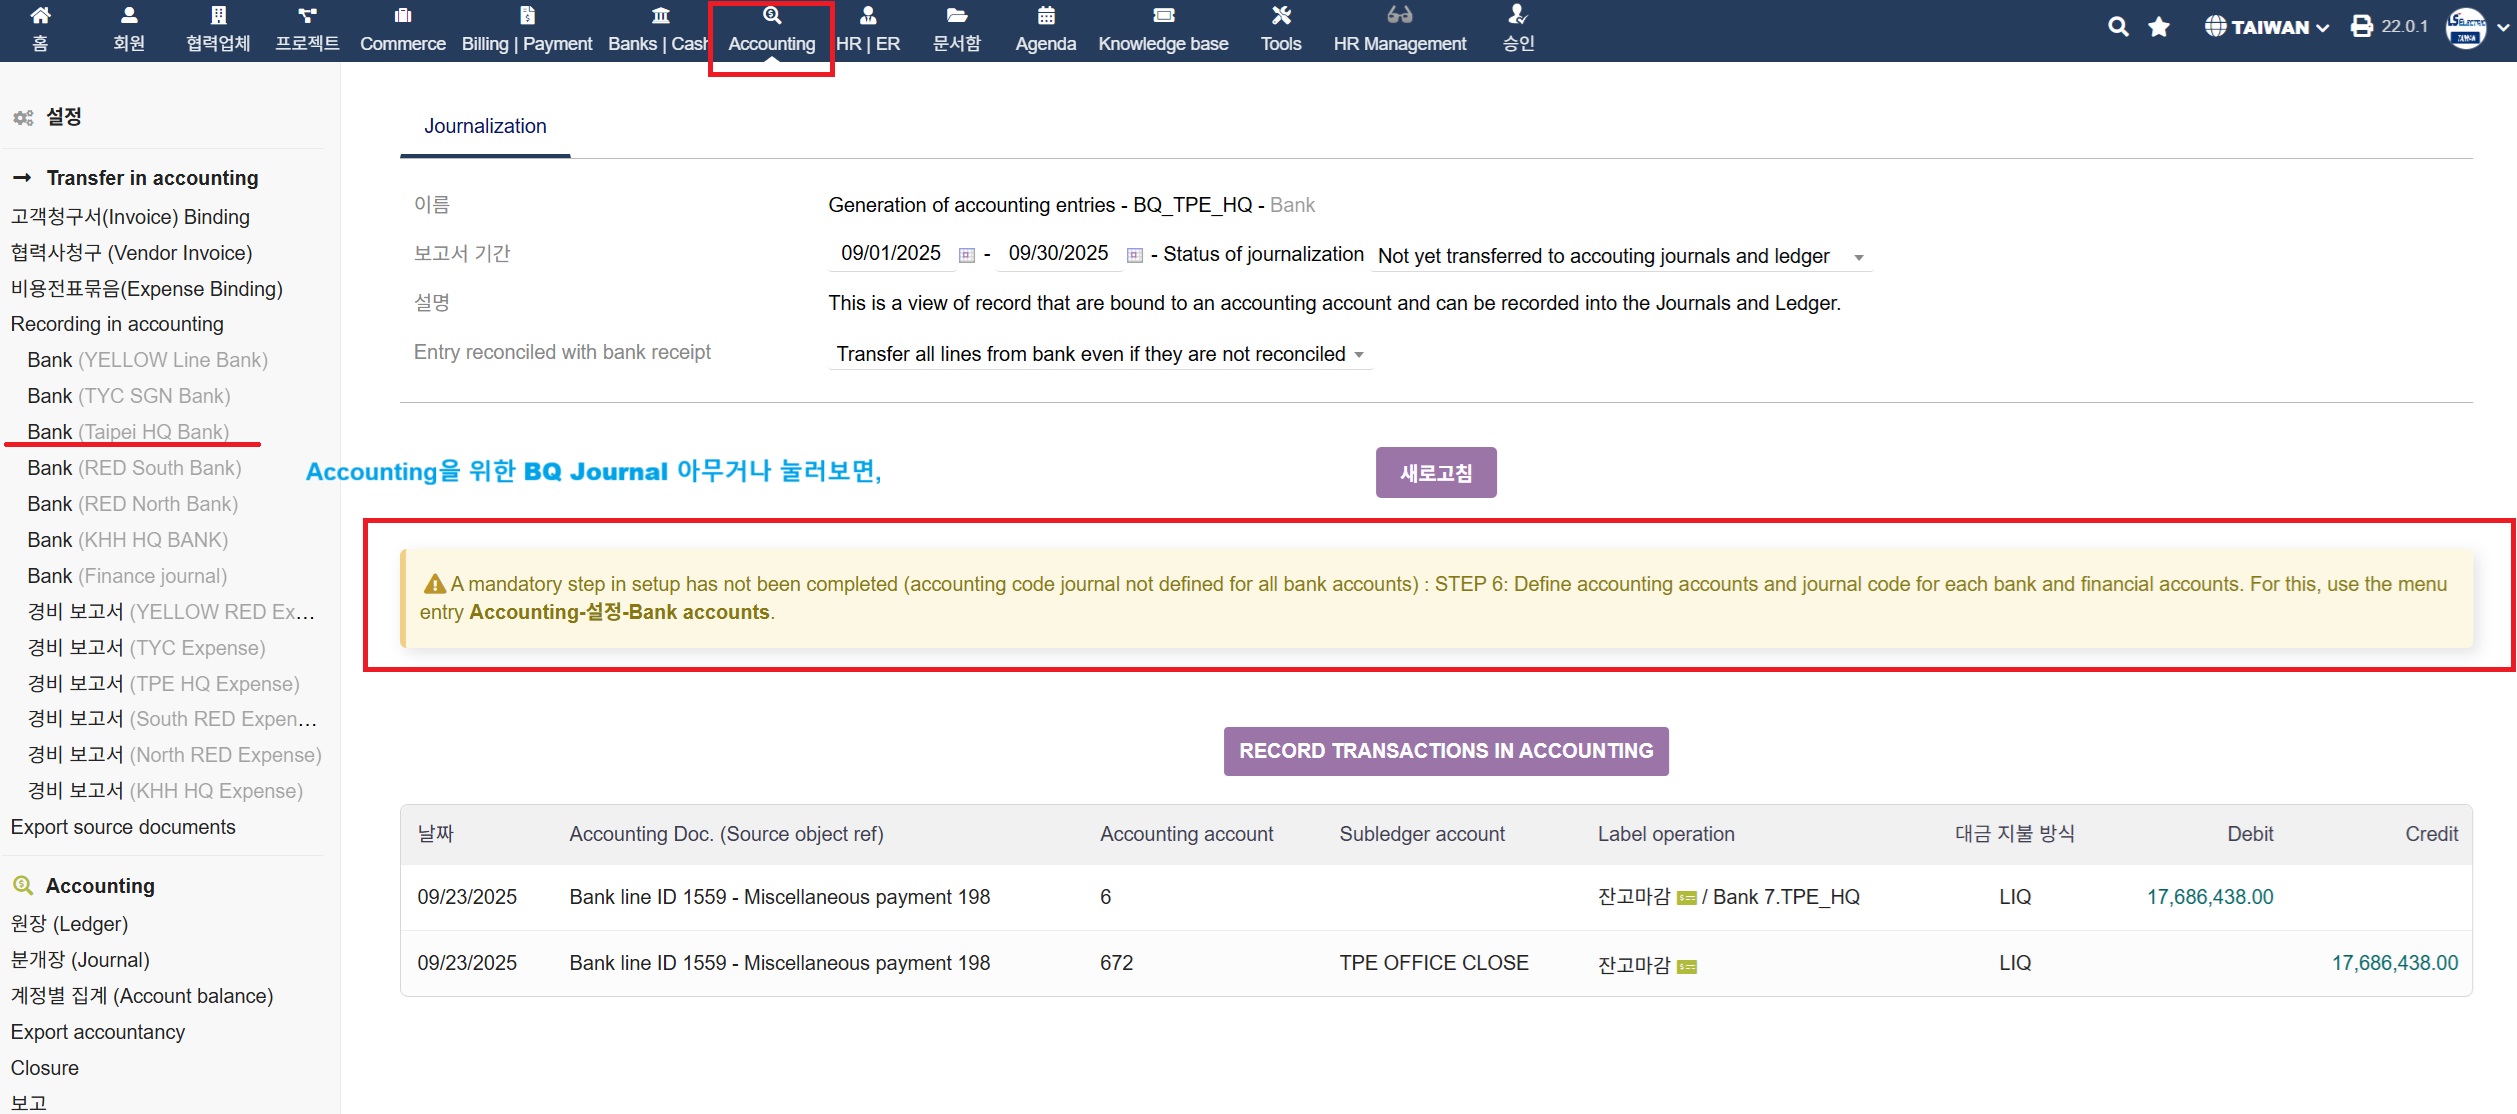Viewport: 2517px width, 1114px height.
Task: Open the search magnifier icon
Action: pyautogui.click(x=2117, y=27)
